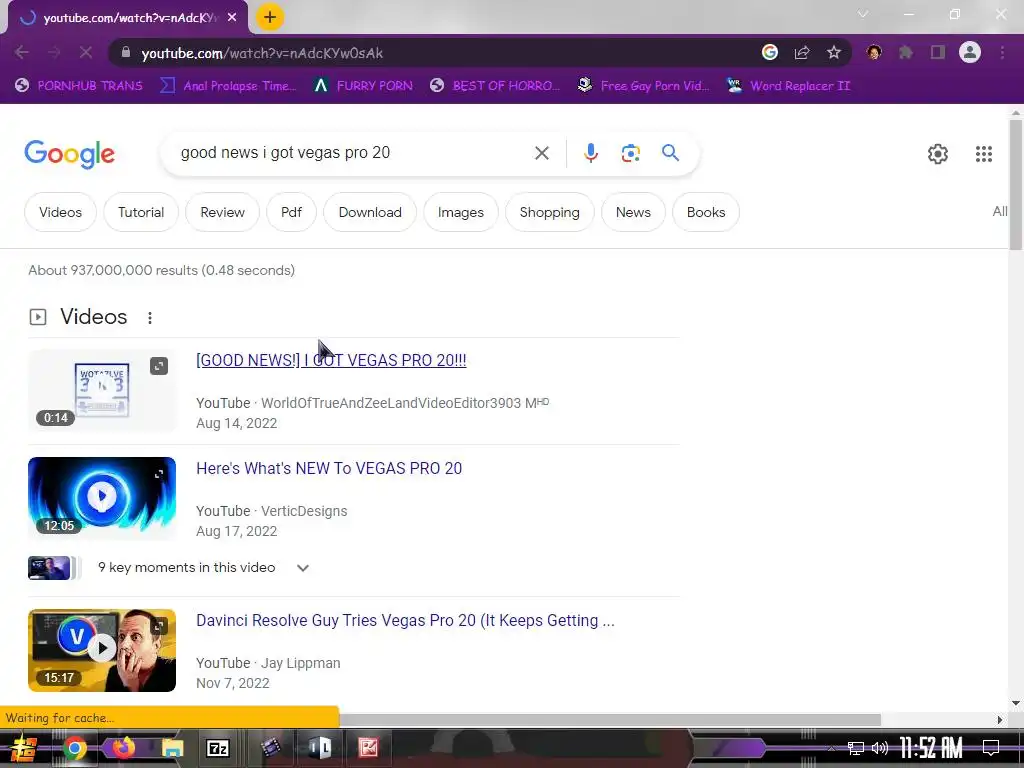Click the Google icon in address bar

click(x=770, y=53)
